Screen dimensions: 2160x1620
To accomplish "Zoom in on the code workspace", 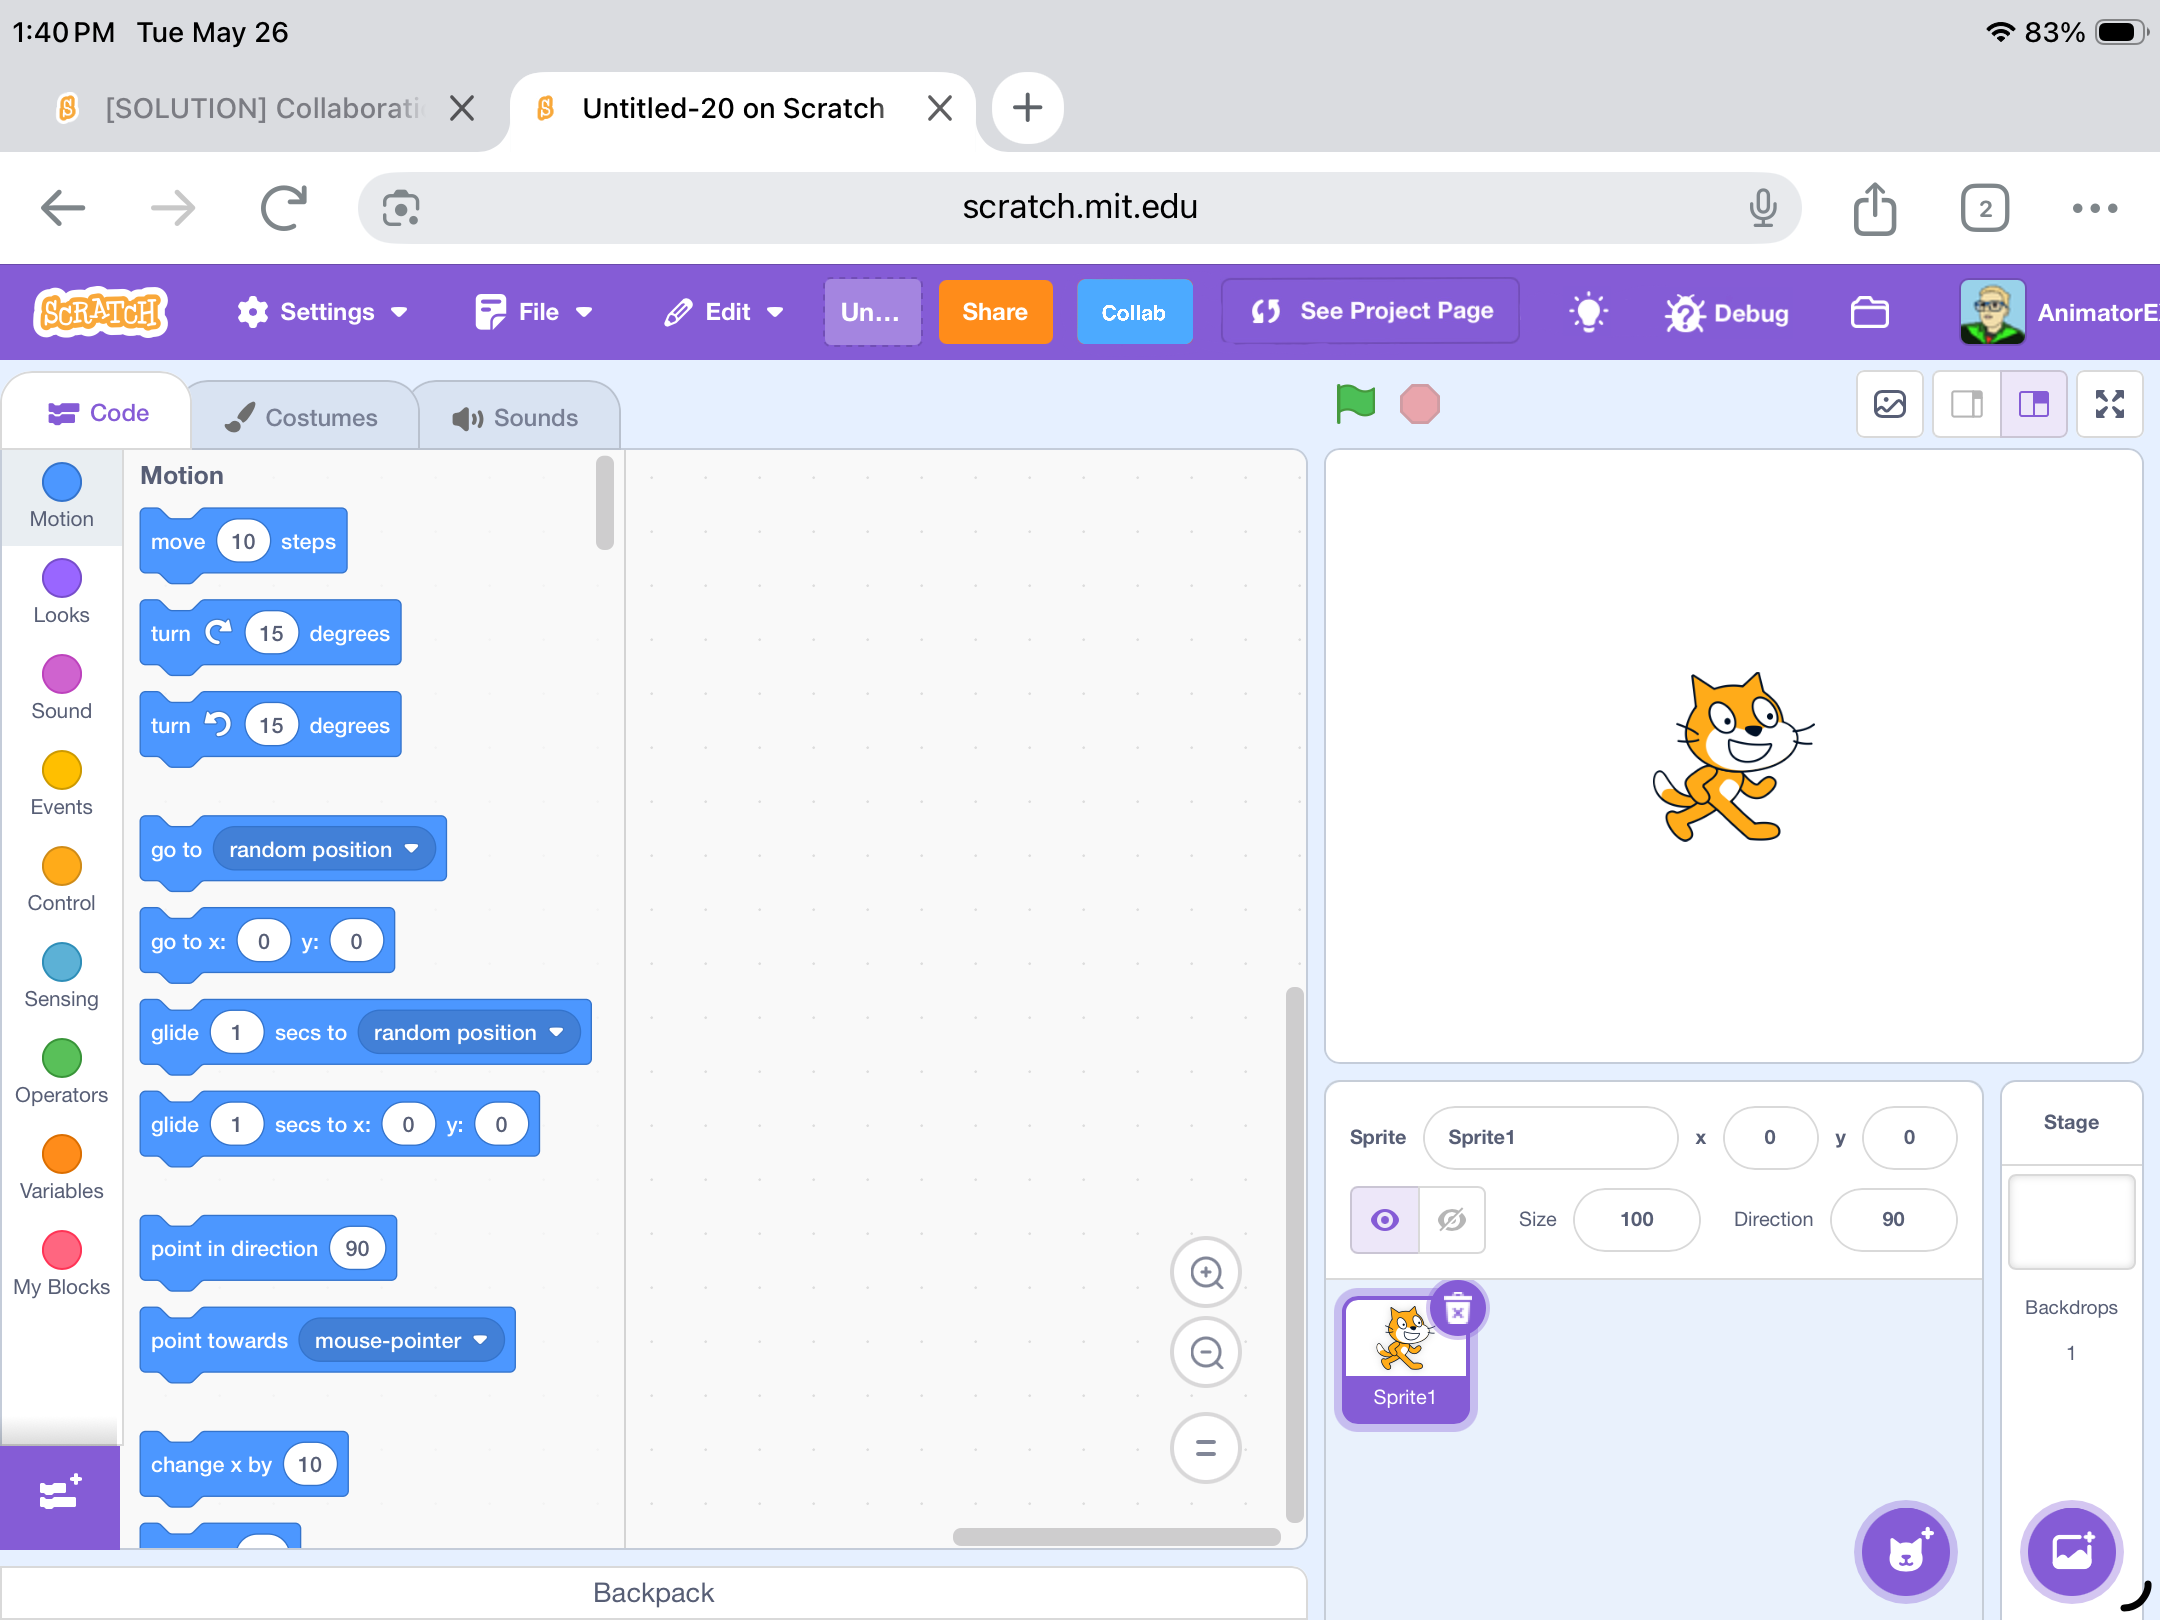I will click(x=1206, y=1272).
